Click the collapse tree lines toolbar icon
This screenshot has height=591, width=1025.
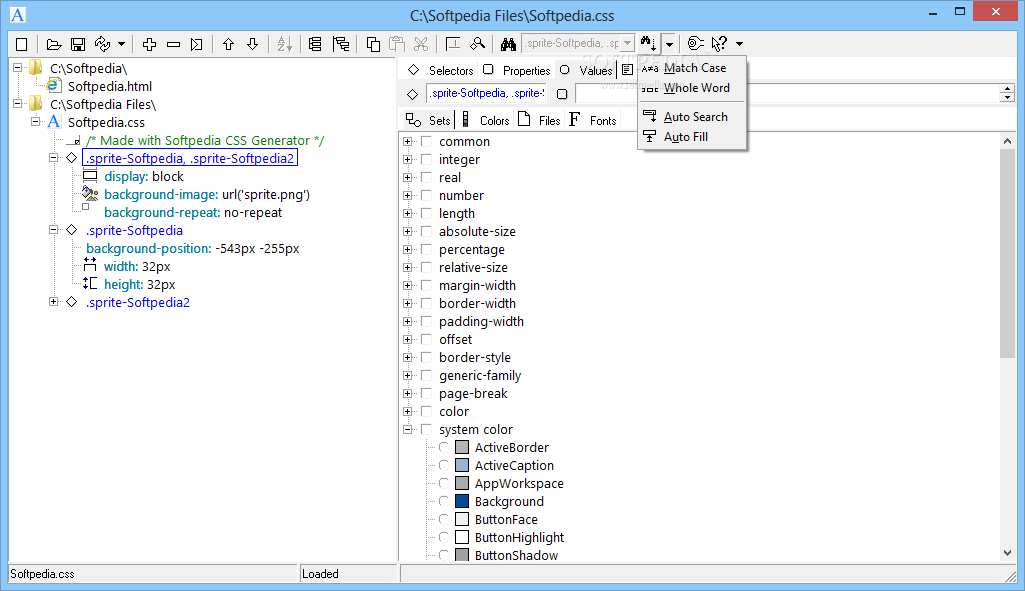[315, 44]
